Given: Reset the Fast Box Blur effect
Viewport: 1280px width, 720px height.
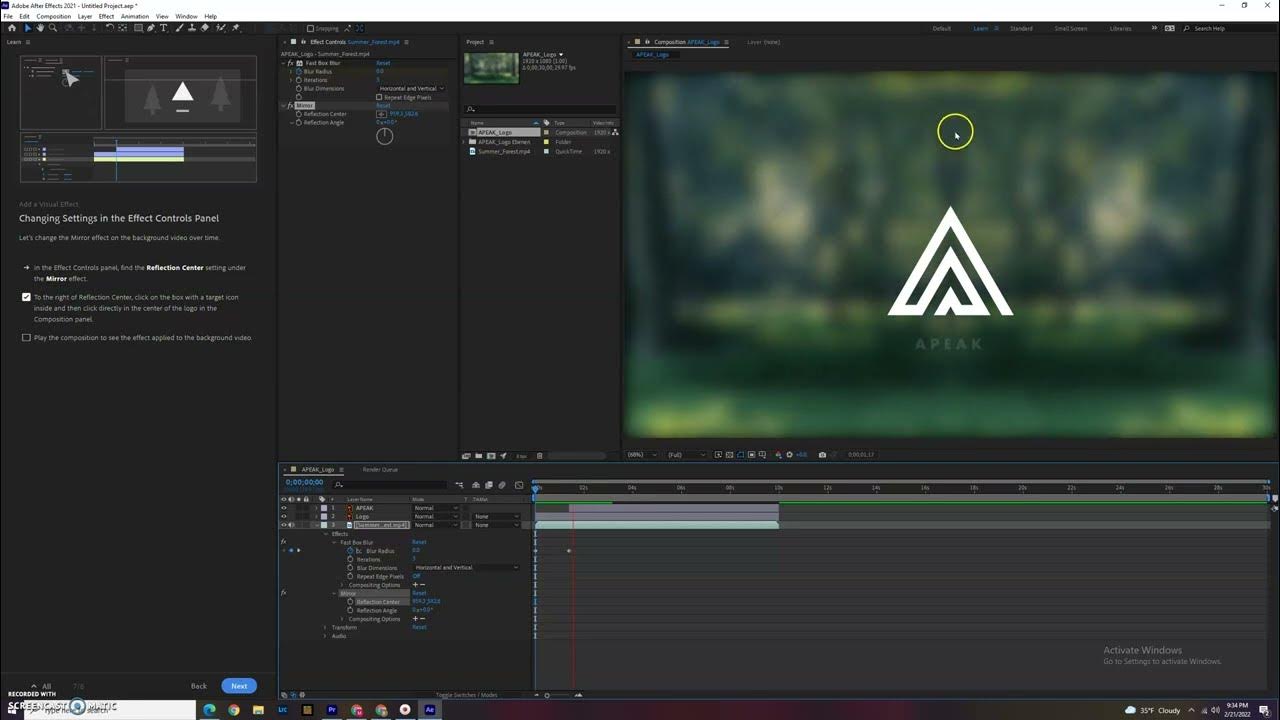Looking at the screenshot, I should [383, 63].
